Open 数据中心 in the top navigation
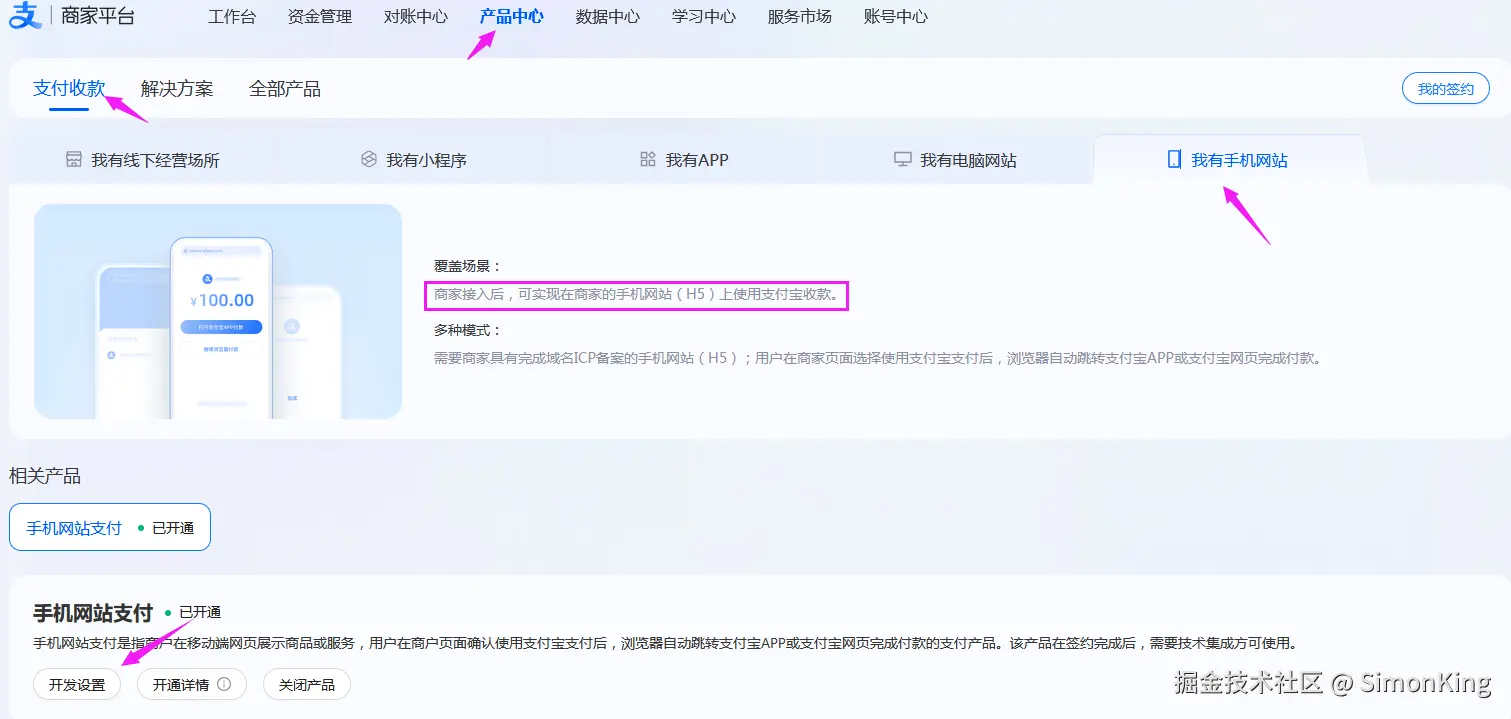 coord(608,16)
